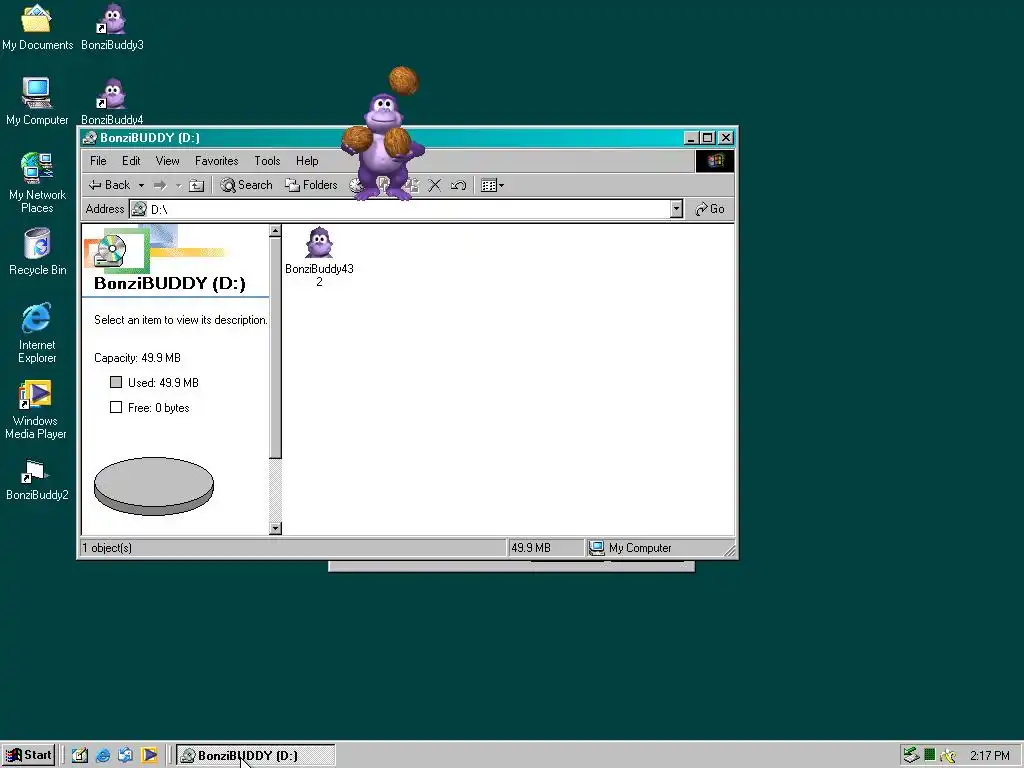Image resolution: width=1024 pixels, height=768 pixels.
Task: Click the 2:17 PM clock in the taskbar
Action: [989, 756]
